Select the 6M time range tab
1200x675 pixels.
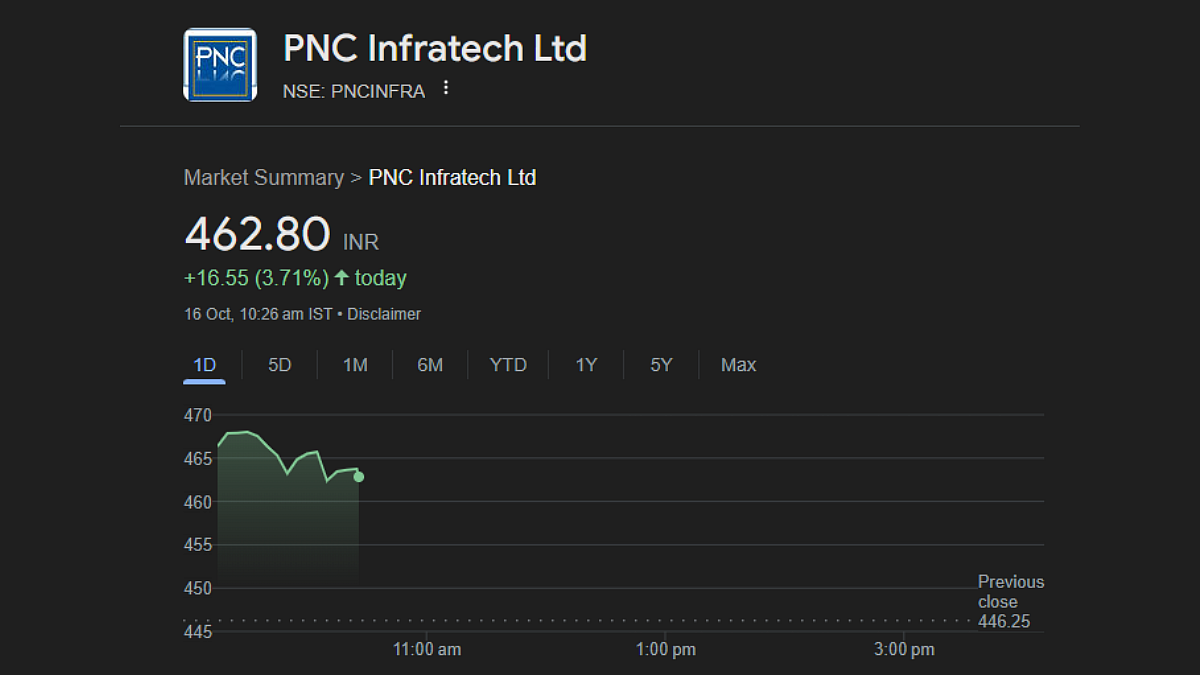(430, 365)
